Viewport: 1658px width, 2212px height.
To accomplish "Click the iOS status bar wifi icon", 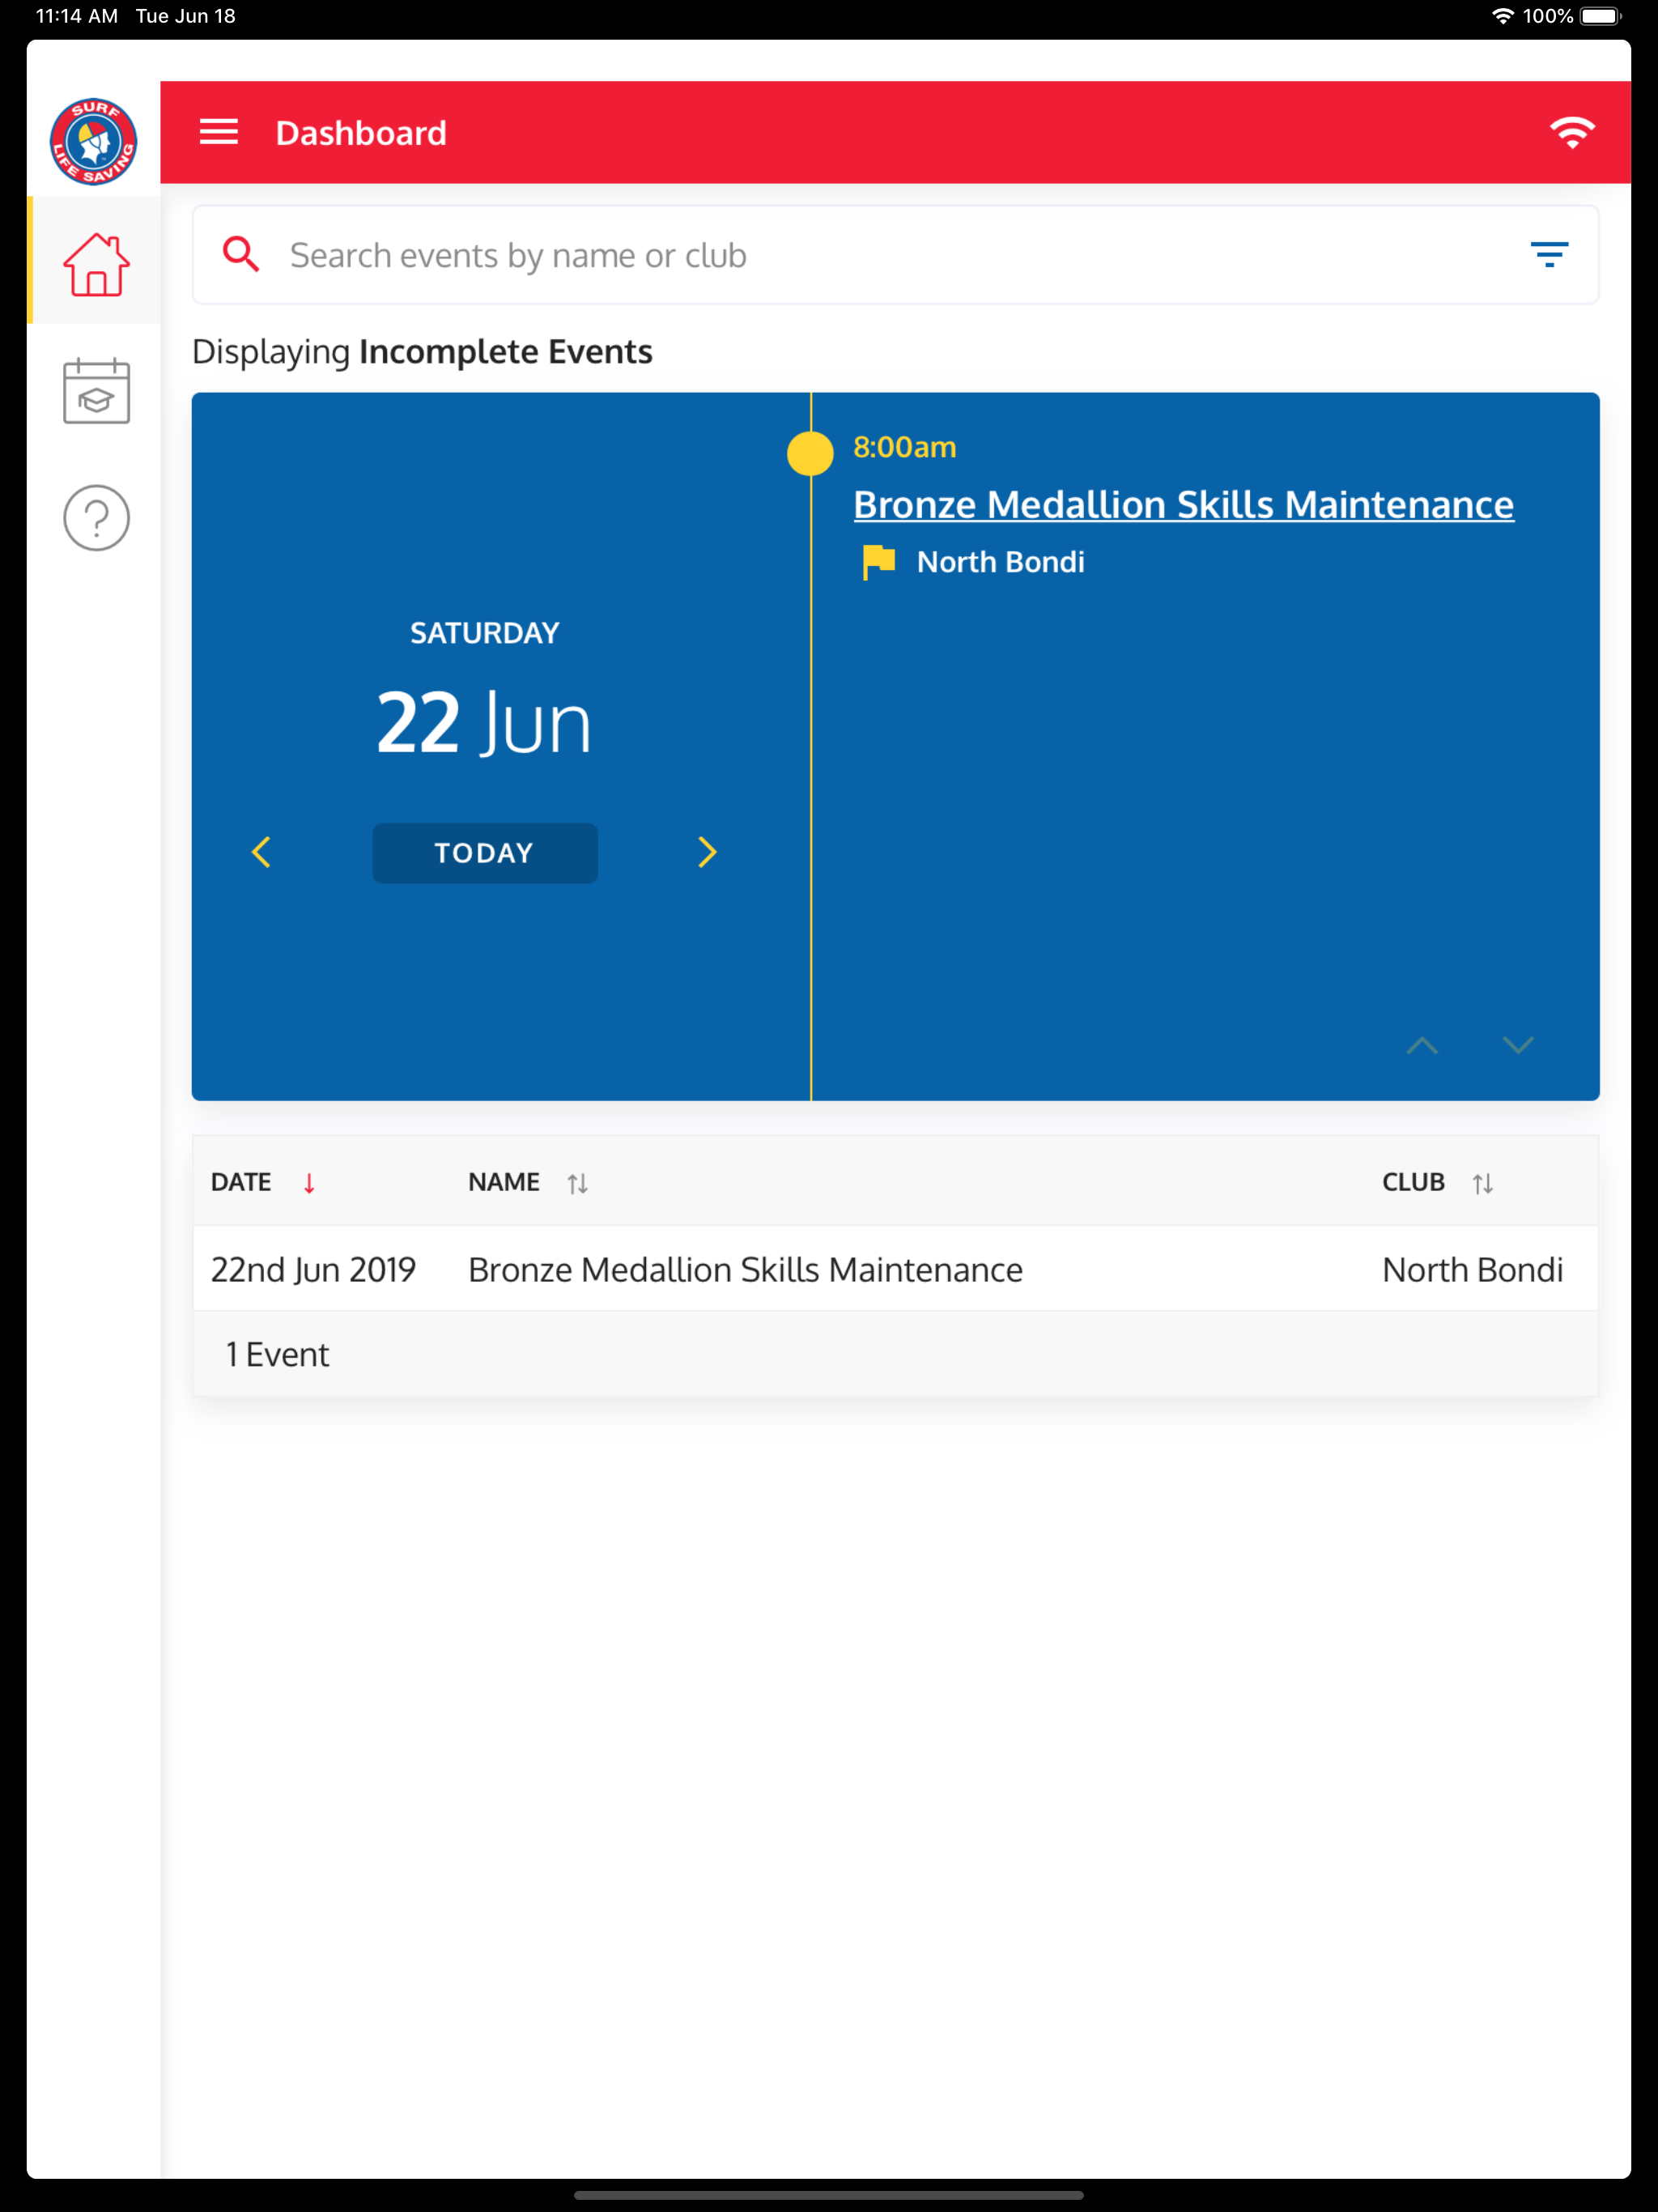I will click(1502, 16).
